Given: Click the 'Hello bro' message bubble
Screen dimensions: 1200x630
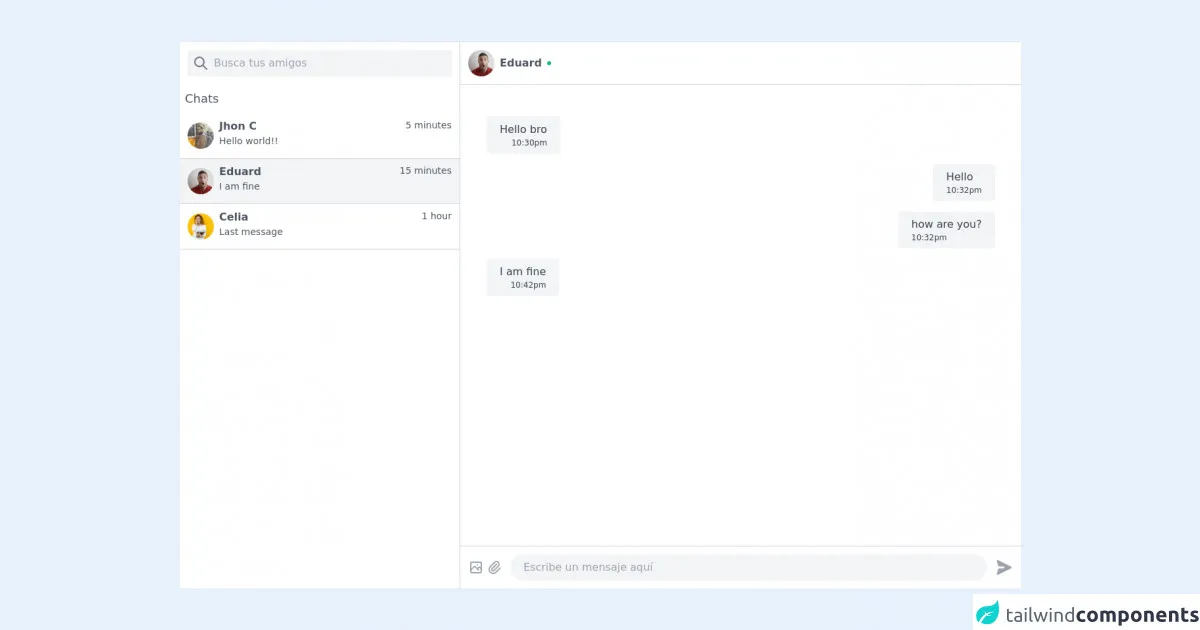Looking at the screenshot, I should click(523, 135).
